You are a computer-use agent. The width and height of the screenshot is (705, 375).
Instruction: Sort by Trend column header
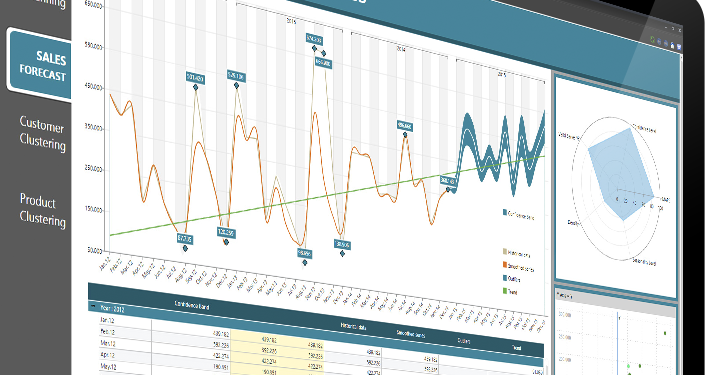click(x=516, y=348)
